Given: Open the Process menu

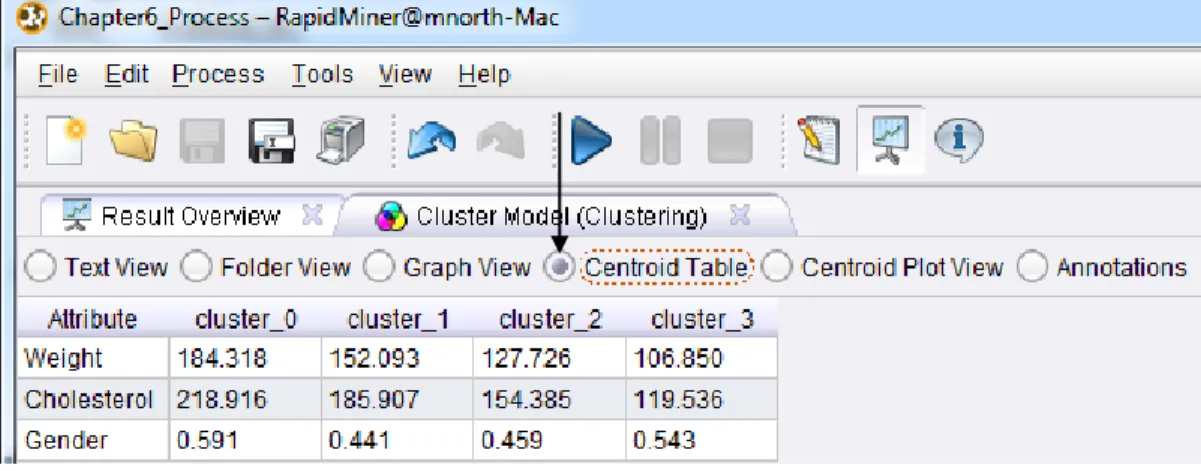Looking at the screenshot, I should point(218,75).
